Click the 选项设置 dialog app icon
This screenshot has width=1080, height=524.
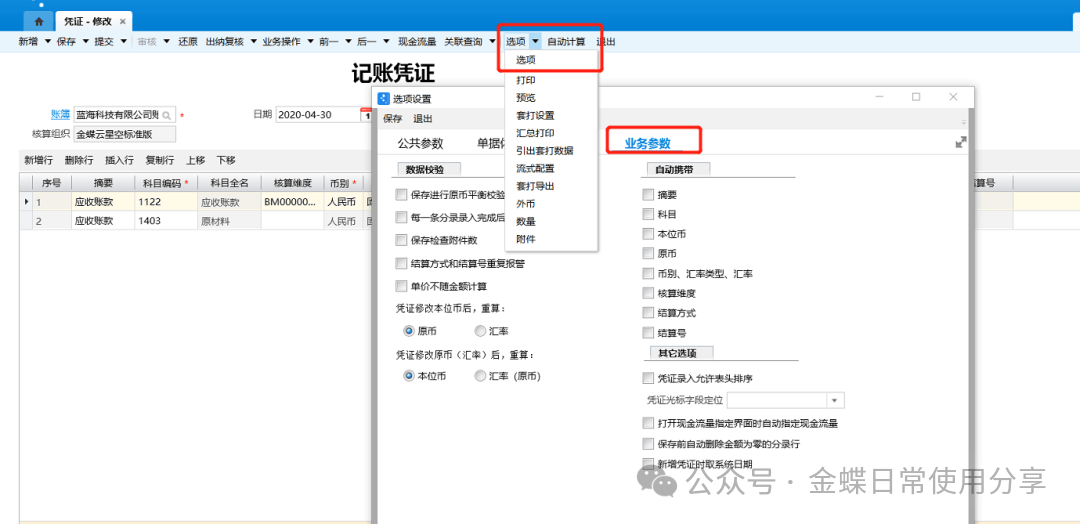(383, 98)
